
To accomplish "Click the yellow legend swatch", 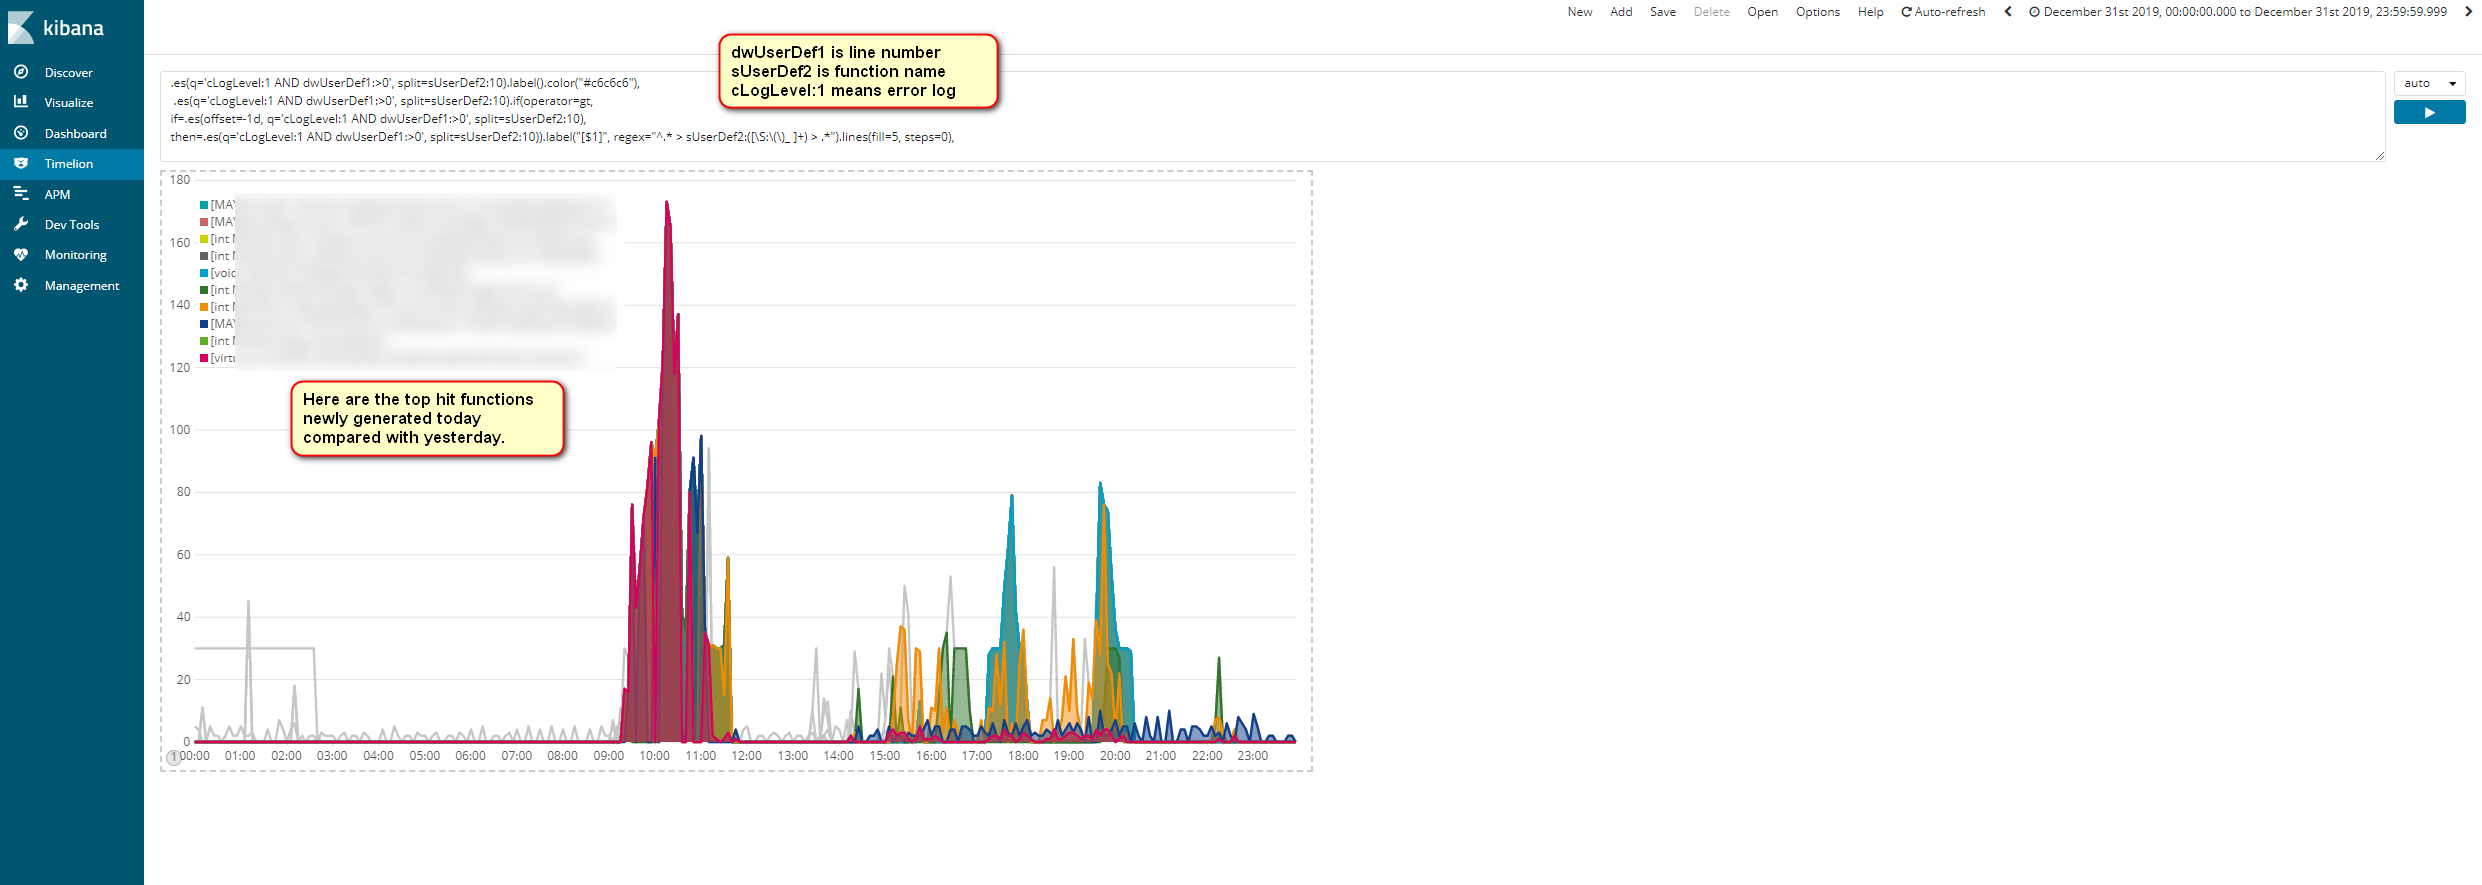I will coord(204,239).
